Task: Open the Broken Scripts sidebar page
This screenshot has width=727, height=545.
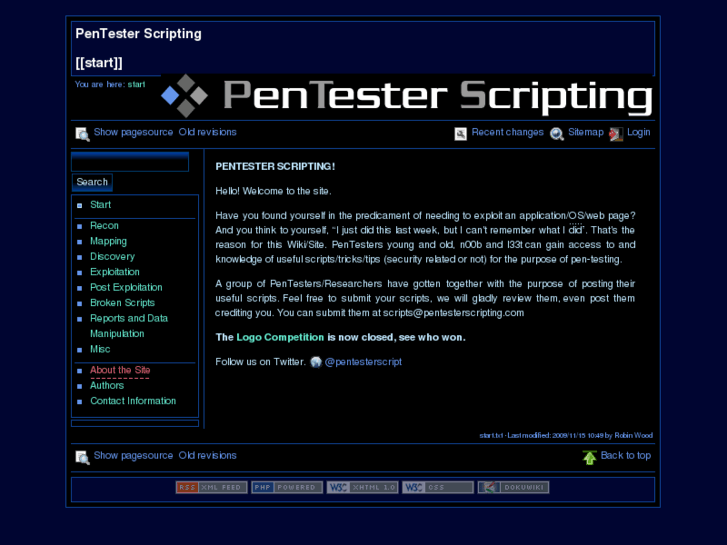Action: click(122, 303)
